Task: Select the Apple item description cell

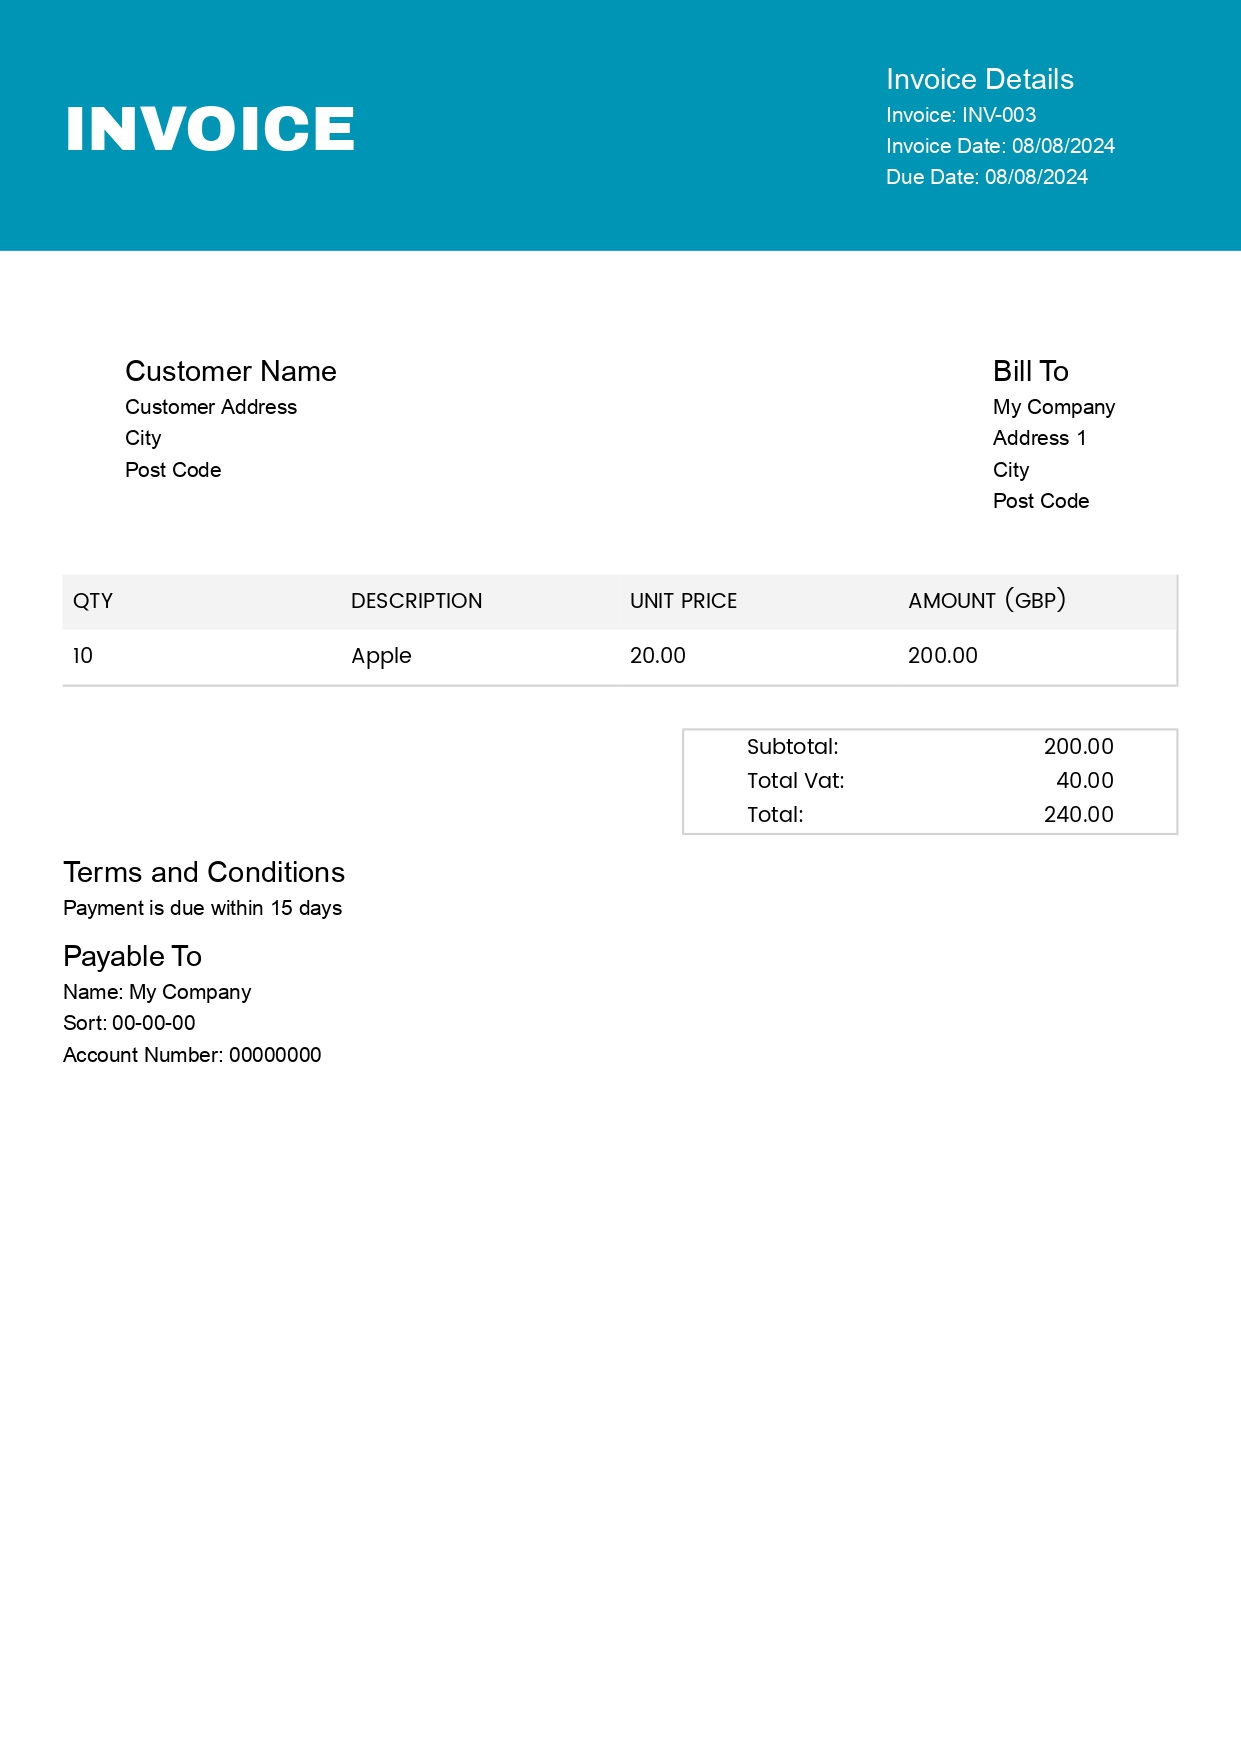Action: (381, 656)
